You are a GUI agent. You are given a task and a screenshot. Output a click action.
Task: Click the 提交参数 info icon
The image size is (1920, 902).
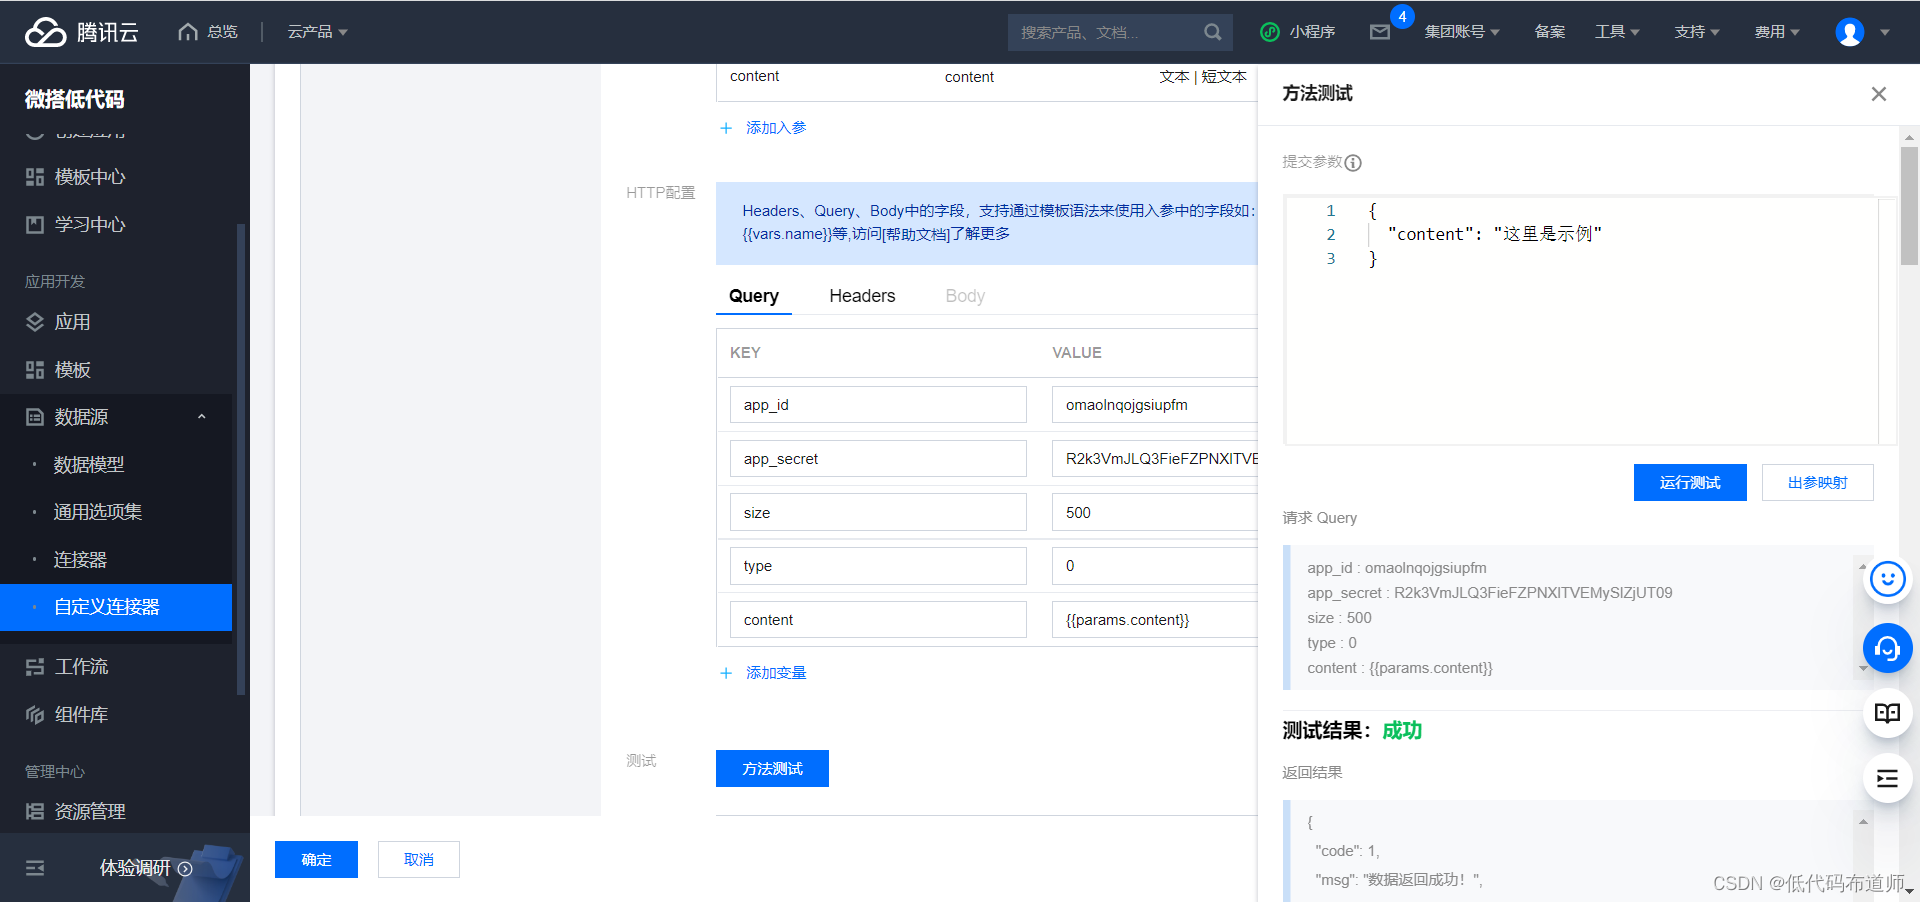(x=1353, y=163)
